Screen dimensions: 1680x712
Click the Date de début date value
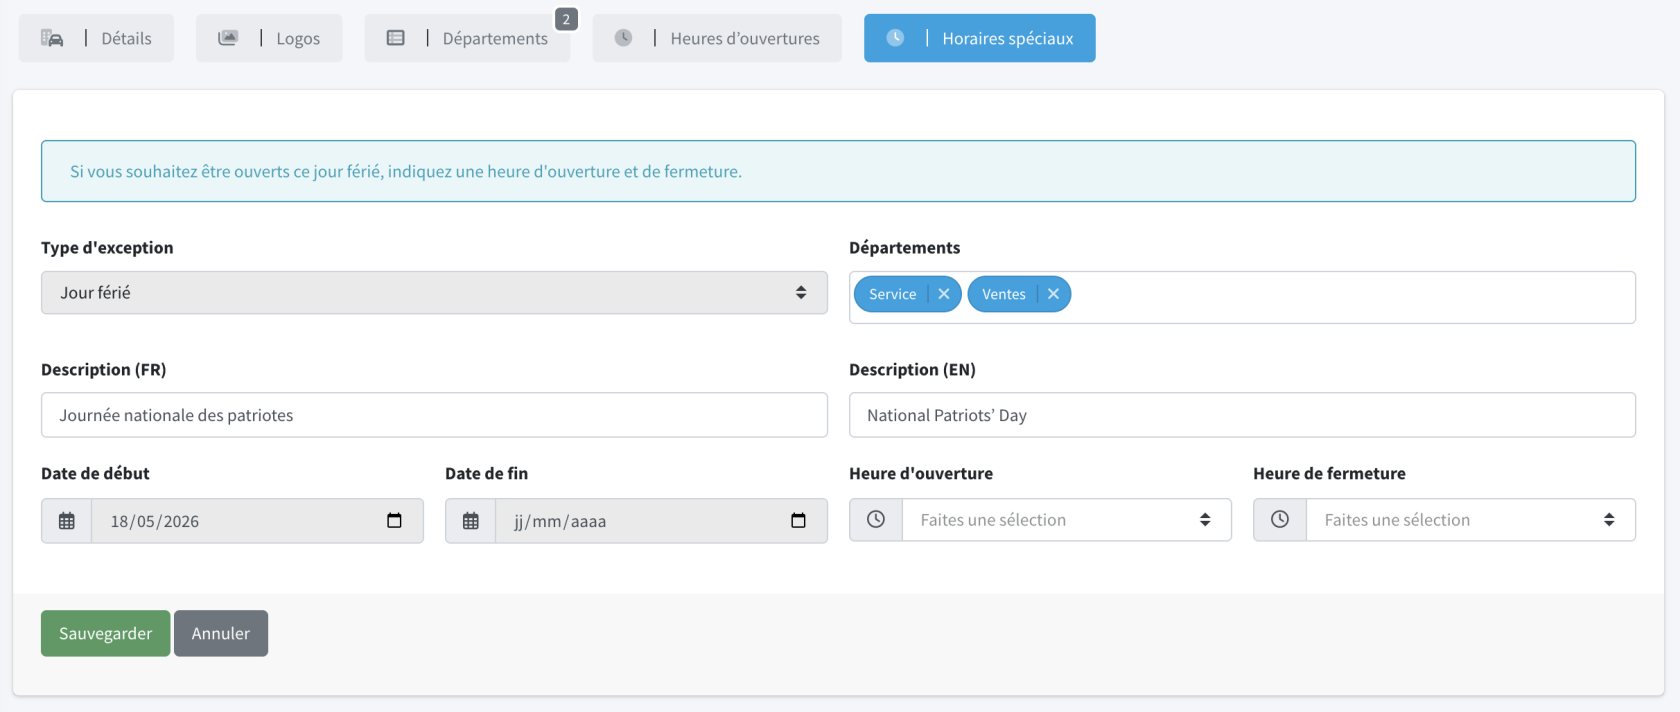point(155,521)
